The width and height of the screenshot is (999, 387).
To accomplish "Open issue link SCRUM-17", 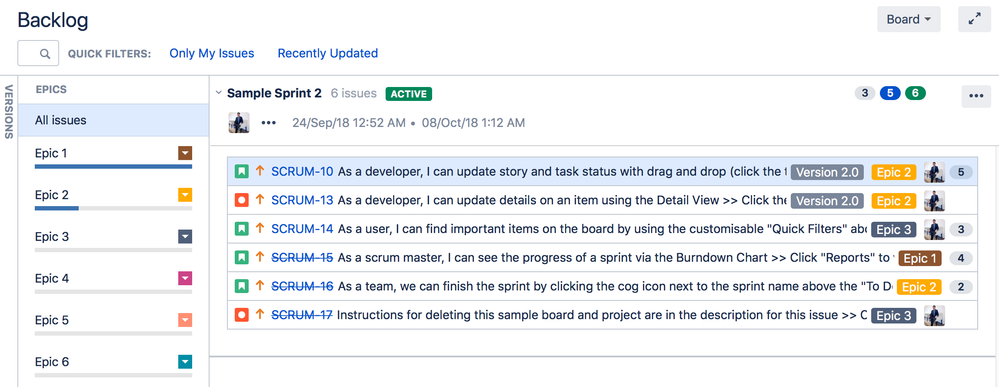I will point(302,315).
